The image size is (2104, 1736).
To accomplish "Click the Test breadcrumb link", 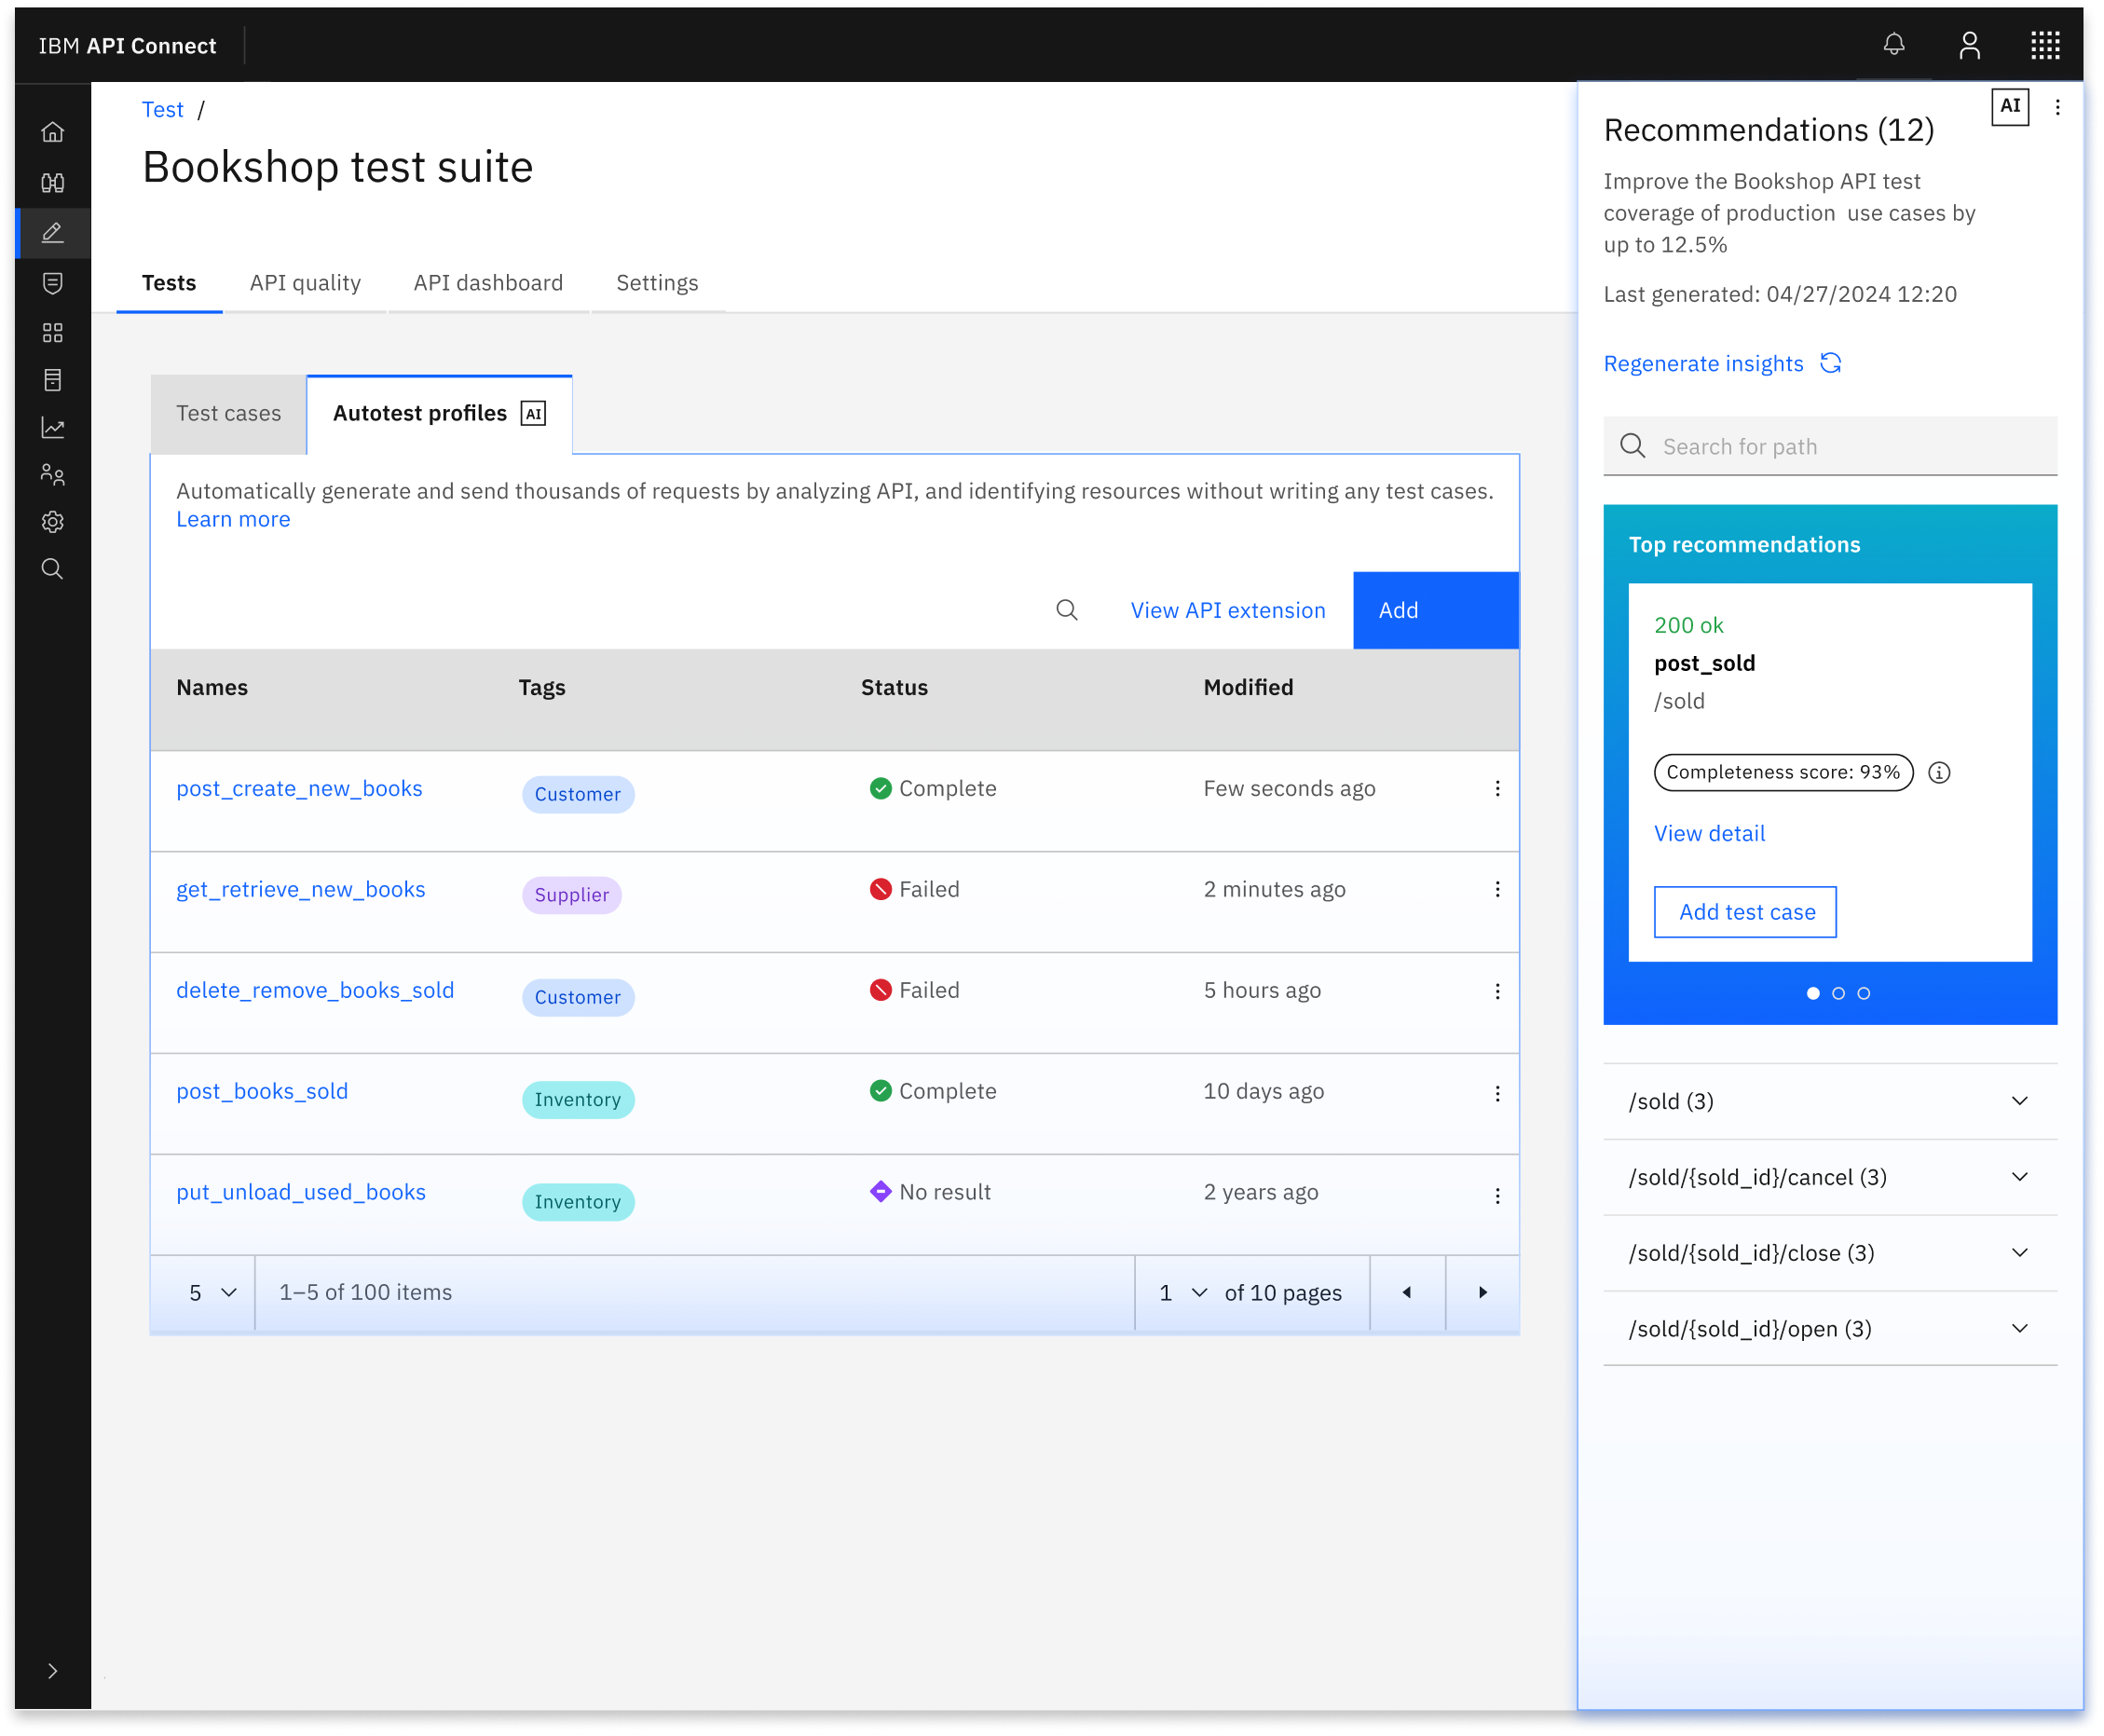I will coord(163,109).
